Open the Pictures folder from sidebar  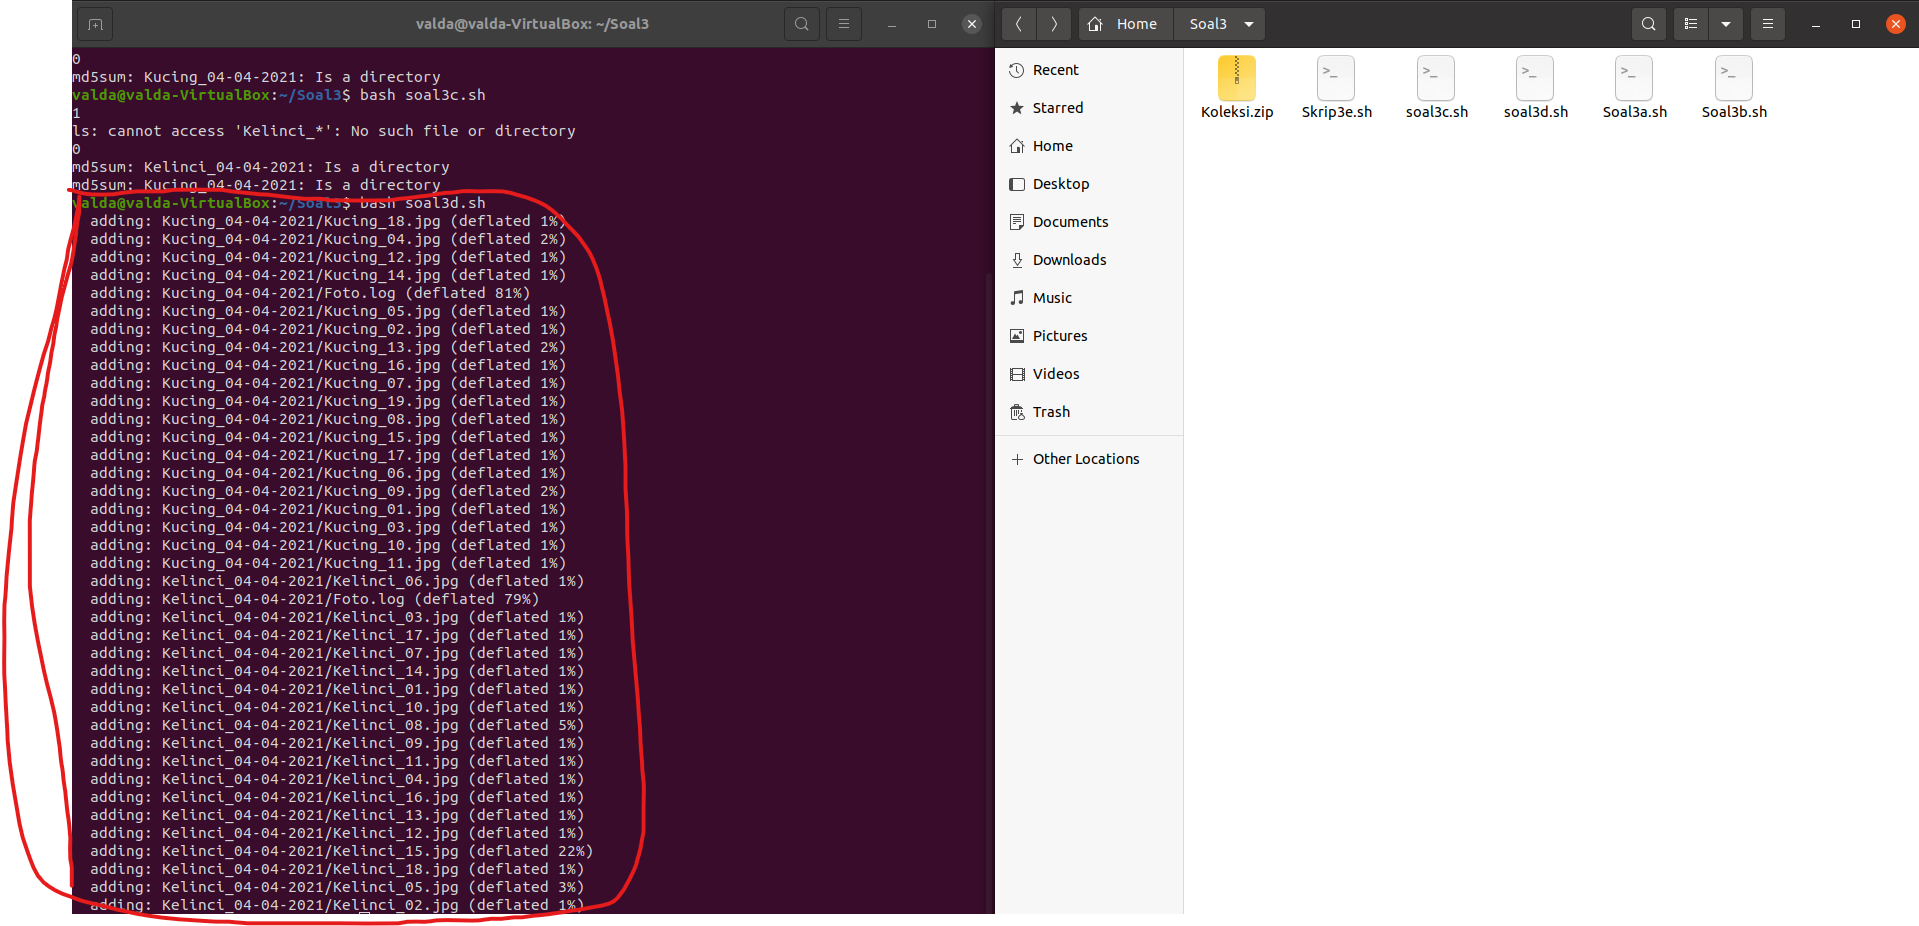tap(1060, 335)
